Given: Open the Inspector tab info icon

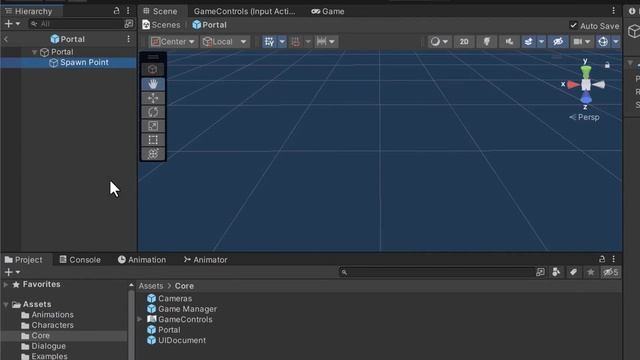Looking at the screenshot, I should point(632,11).
